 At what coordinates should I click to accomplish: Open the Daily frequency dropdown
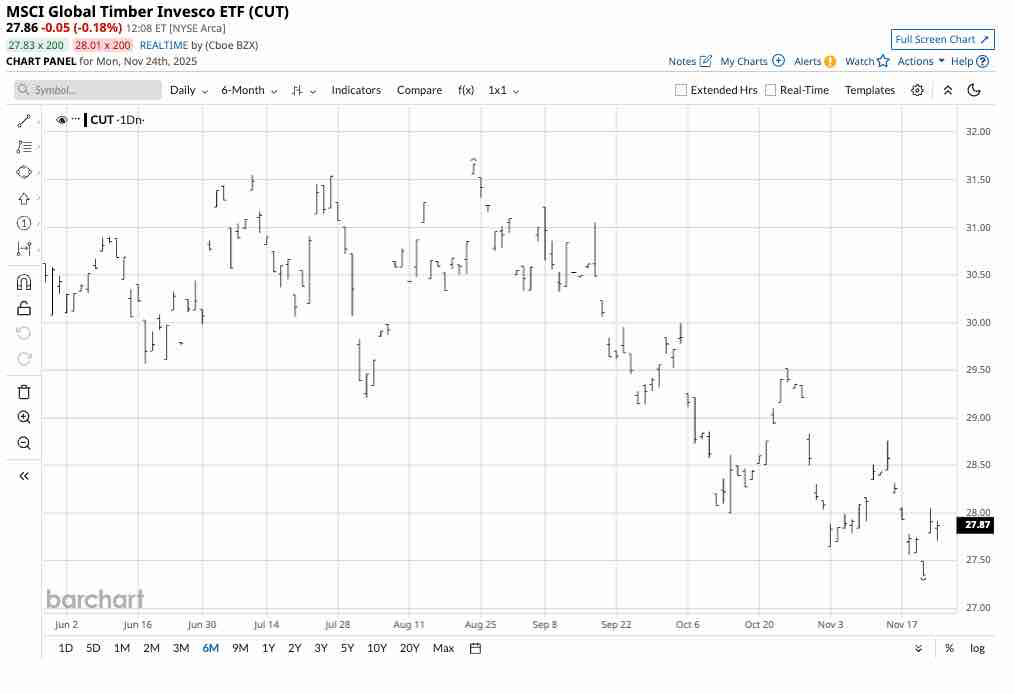click(189, 90)
